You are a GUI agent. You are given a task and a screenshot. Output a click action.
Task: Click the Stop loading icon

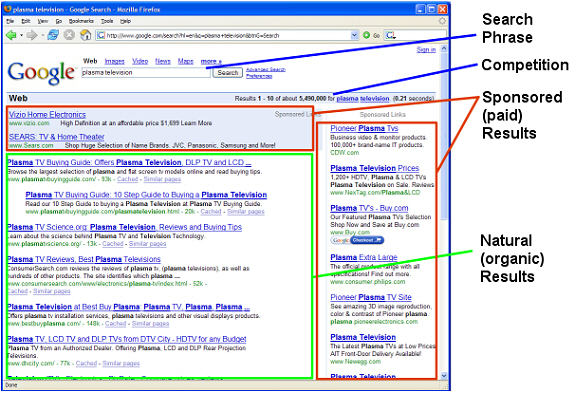point(69,35)
